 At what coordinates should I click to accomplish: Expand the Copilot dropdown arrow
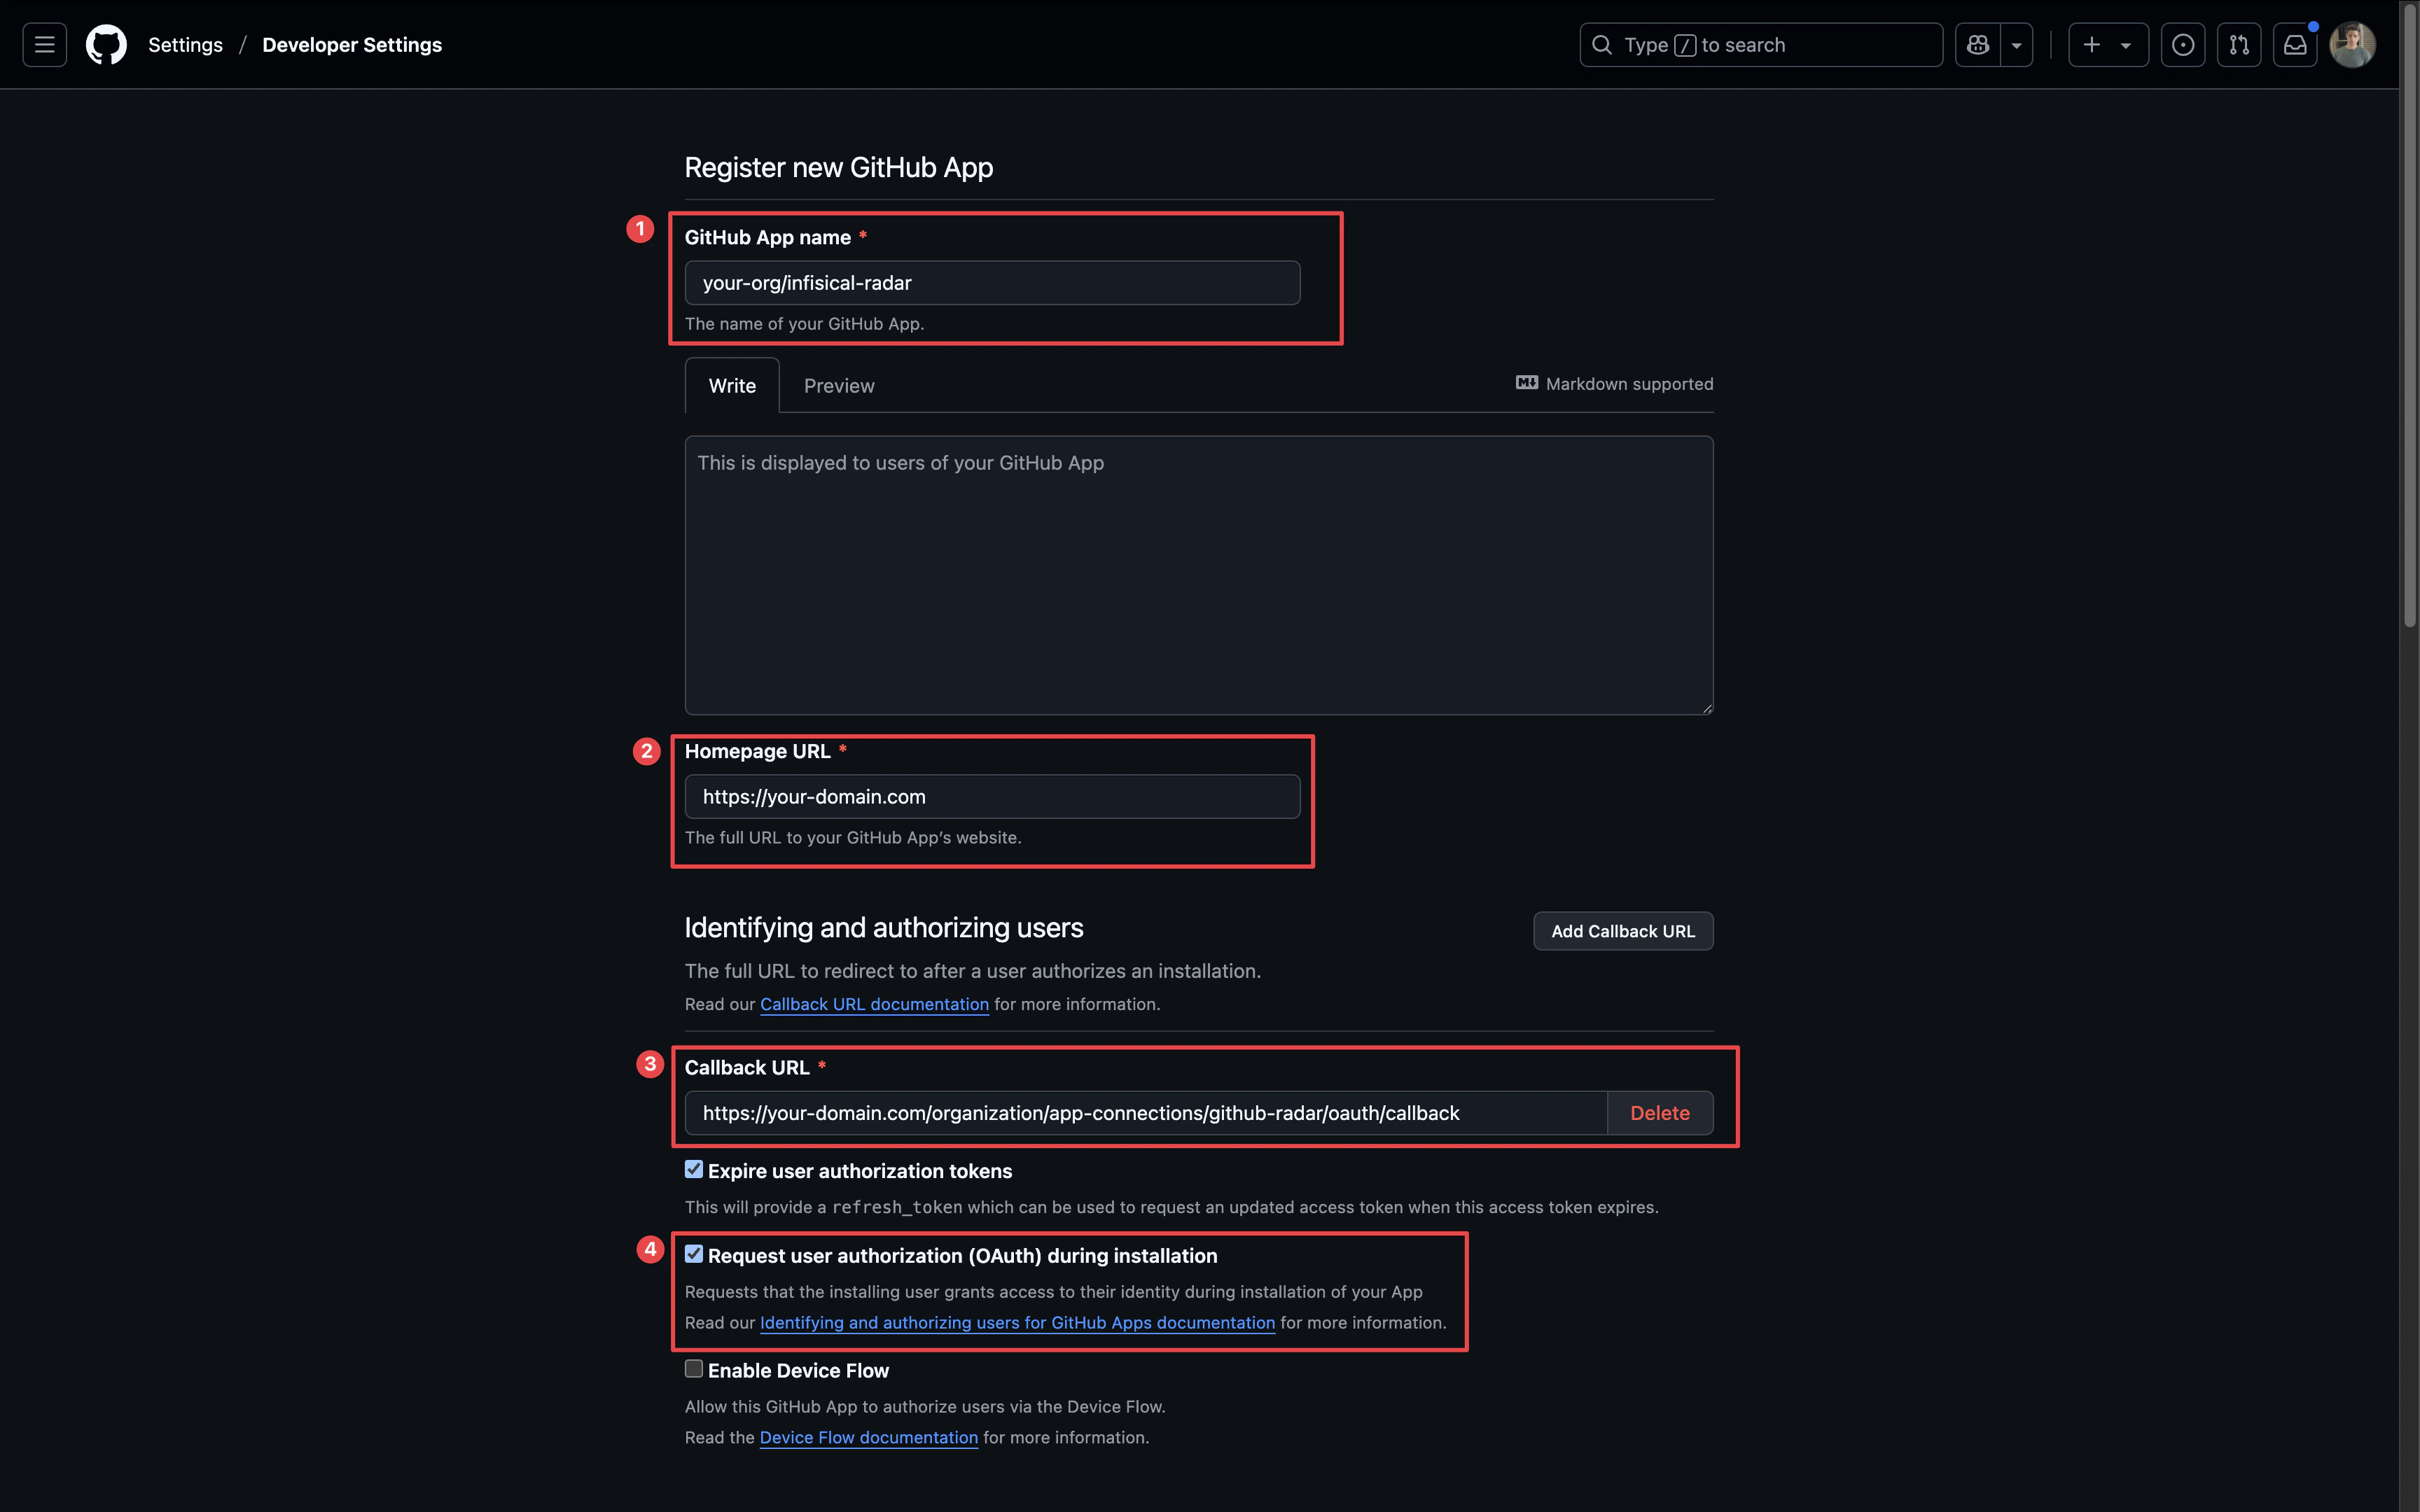(x=2016, y=45)
